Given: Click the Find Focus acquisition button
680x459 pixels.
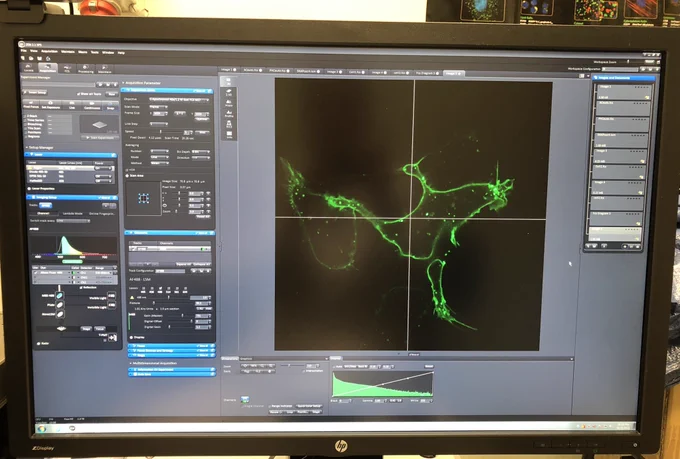Looking at the screenshot, I should coord(31,105).
